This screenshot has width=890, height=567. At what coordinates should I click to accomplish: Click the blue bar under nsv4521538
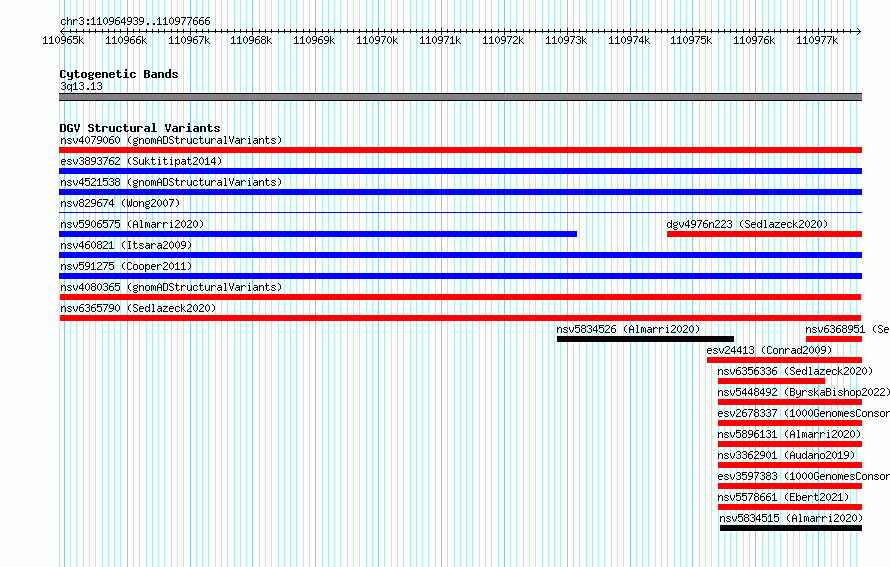tap(460, 192)
